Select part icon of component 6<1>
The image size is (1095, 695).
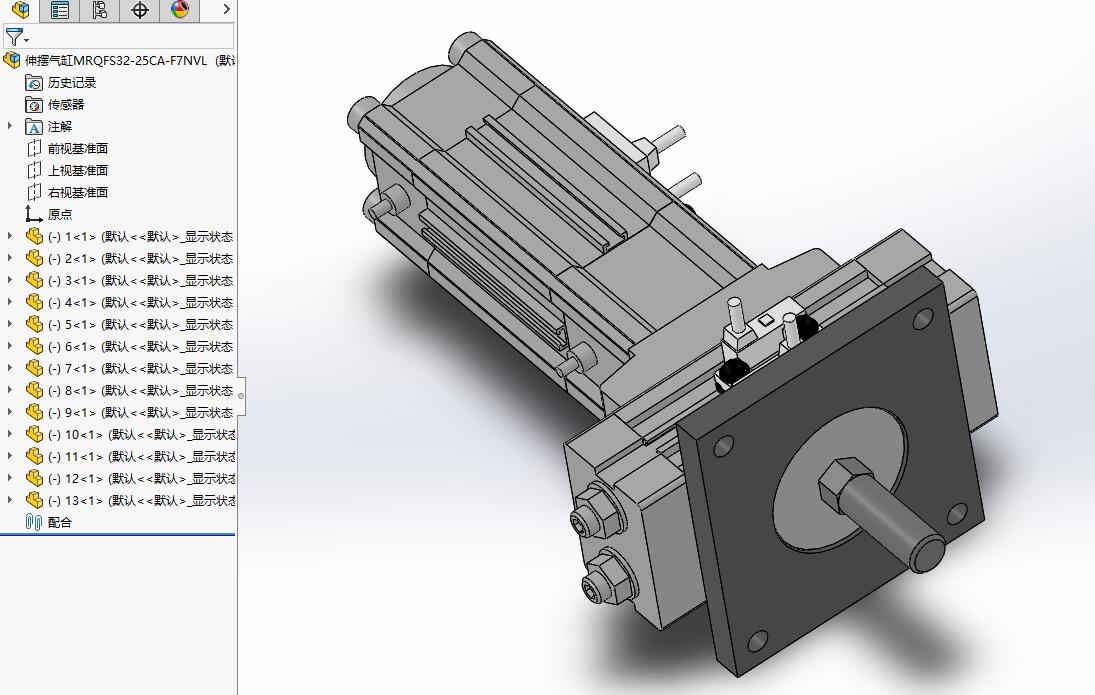coord(34,346)
